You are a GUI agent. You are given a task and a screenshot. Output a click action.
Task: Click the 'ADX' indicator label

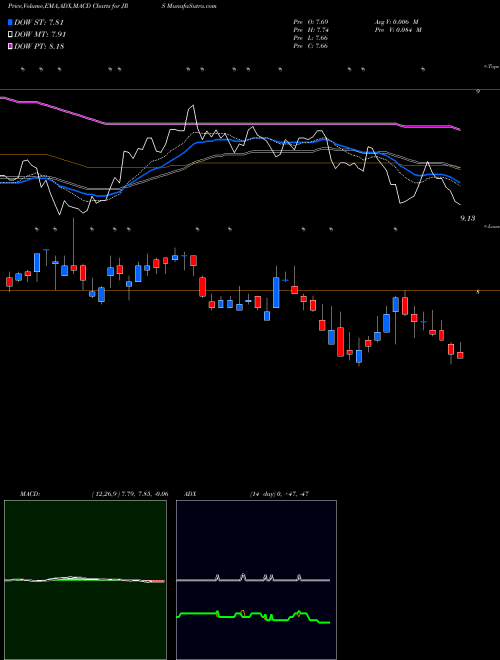point(190,494)
